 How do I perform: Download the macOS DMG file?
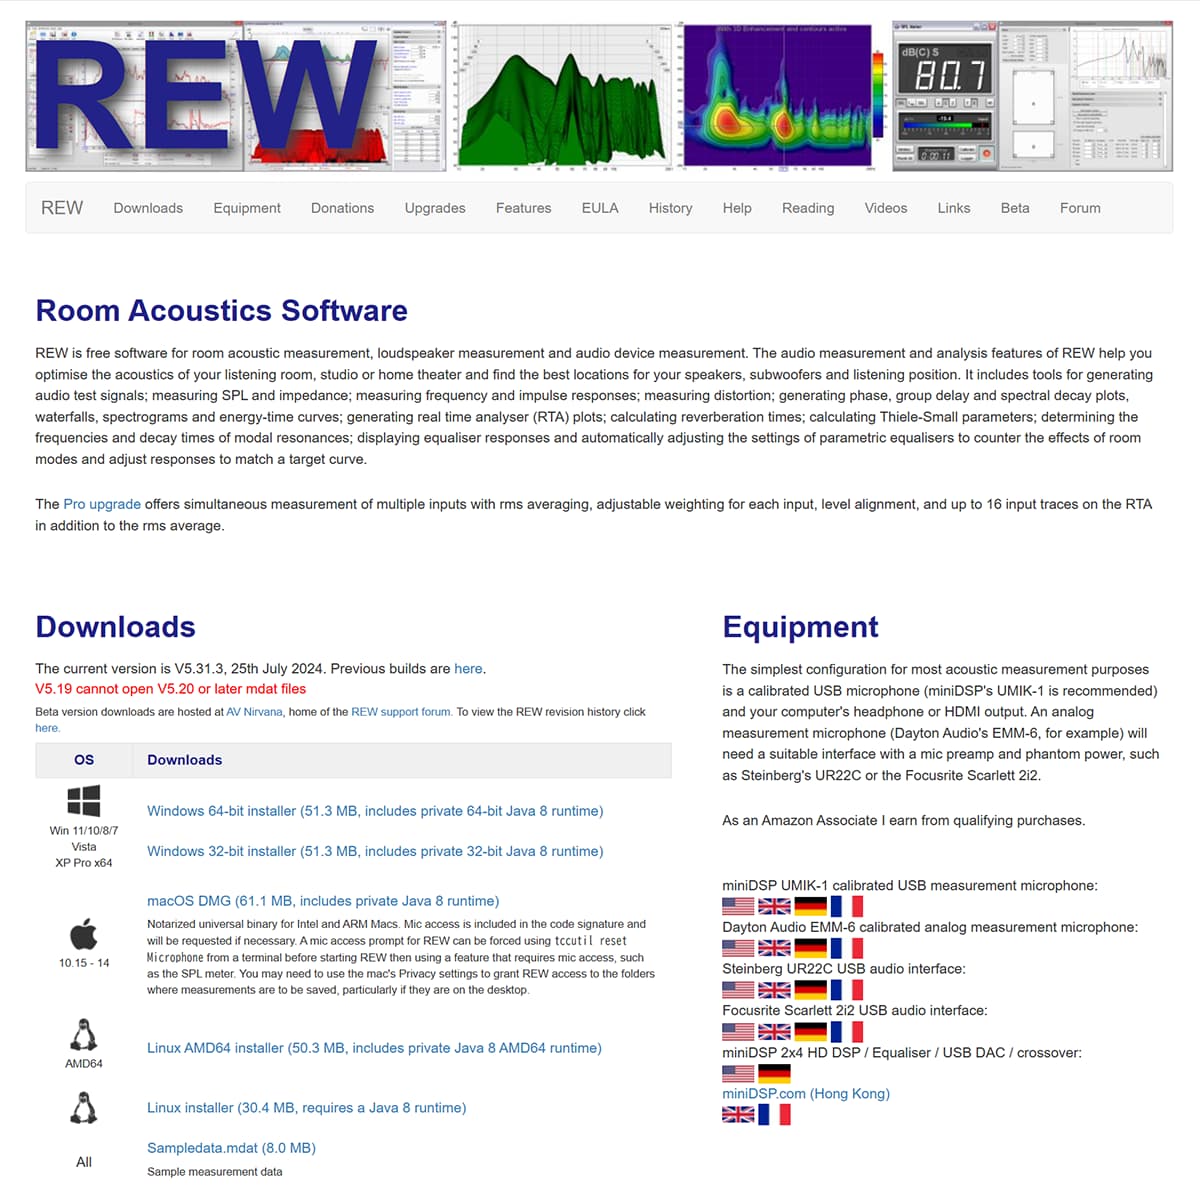(x=323, y=901)
